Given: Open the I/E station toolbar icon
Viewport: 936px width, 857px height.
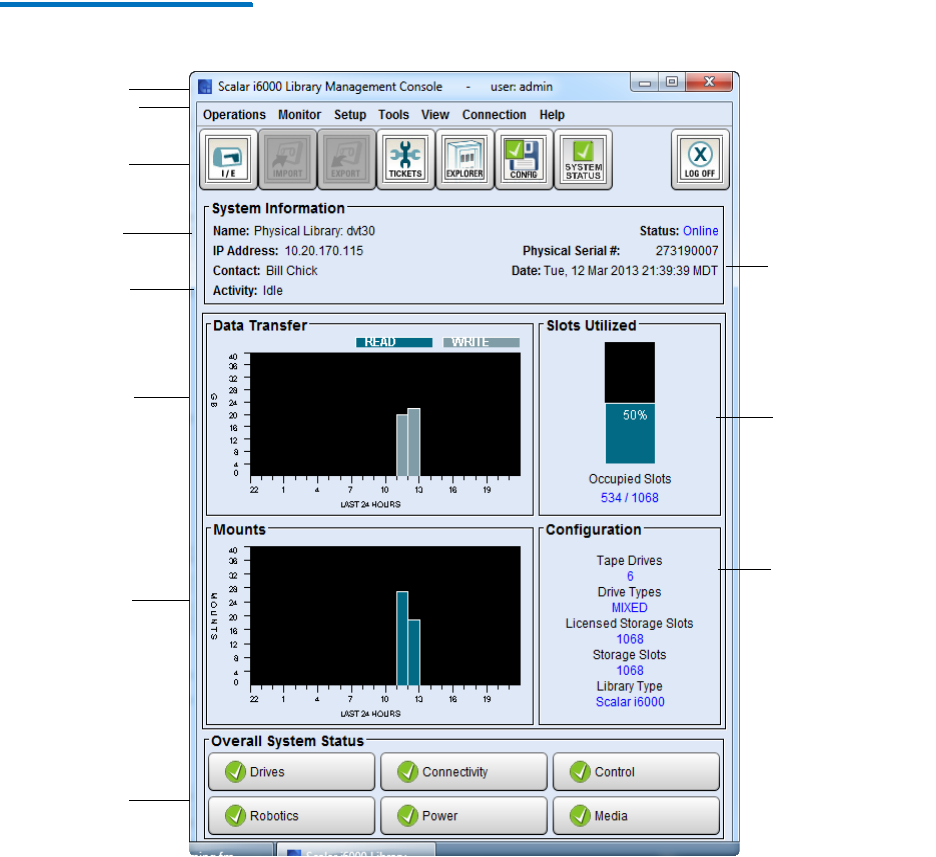Looking at the screenshot, I should [229, 159].
